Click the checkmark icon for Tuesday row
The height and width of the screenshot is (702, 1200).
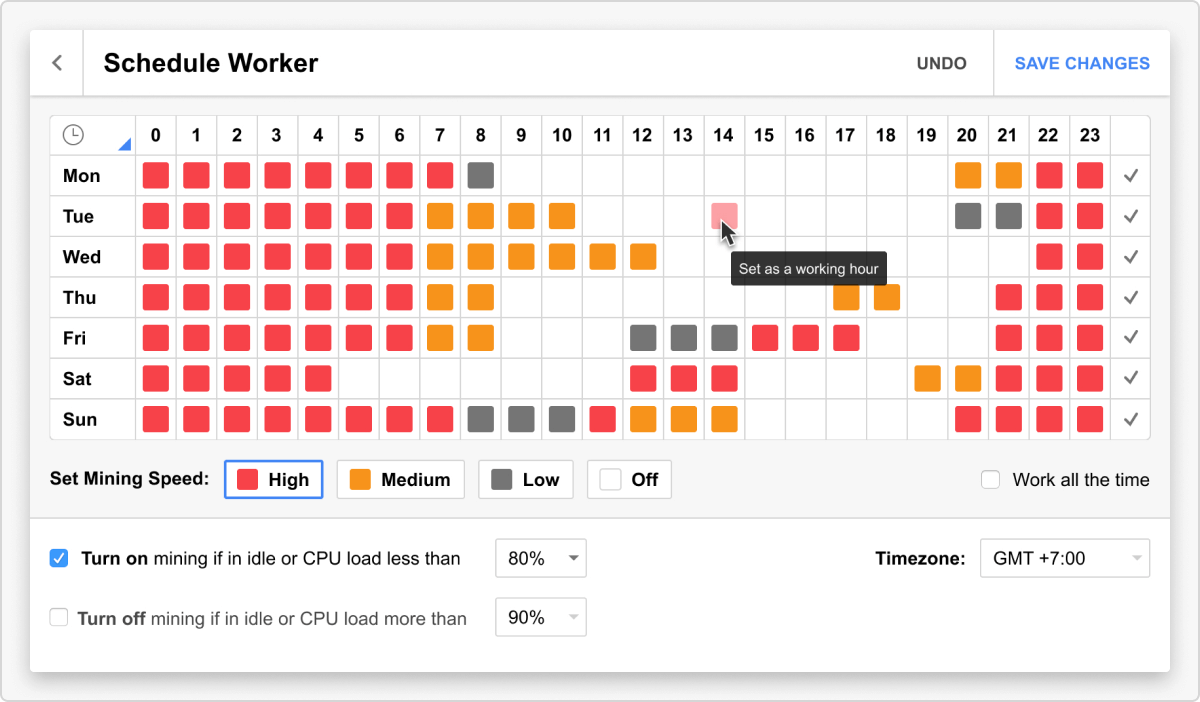click(x=1131, y=216)
